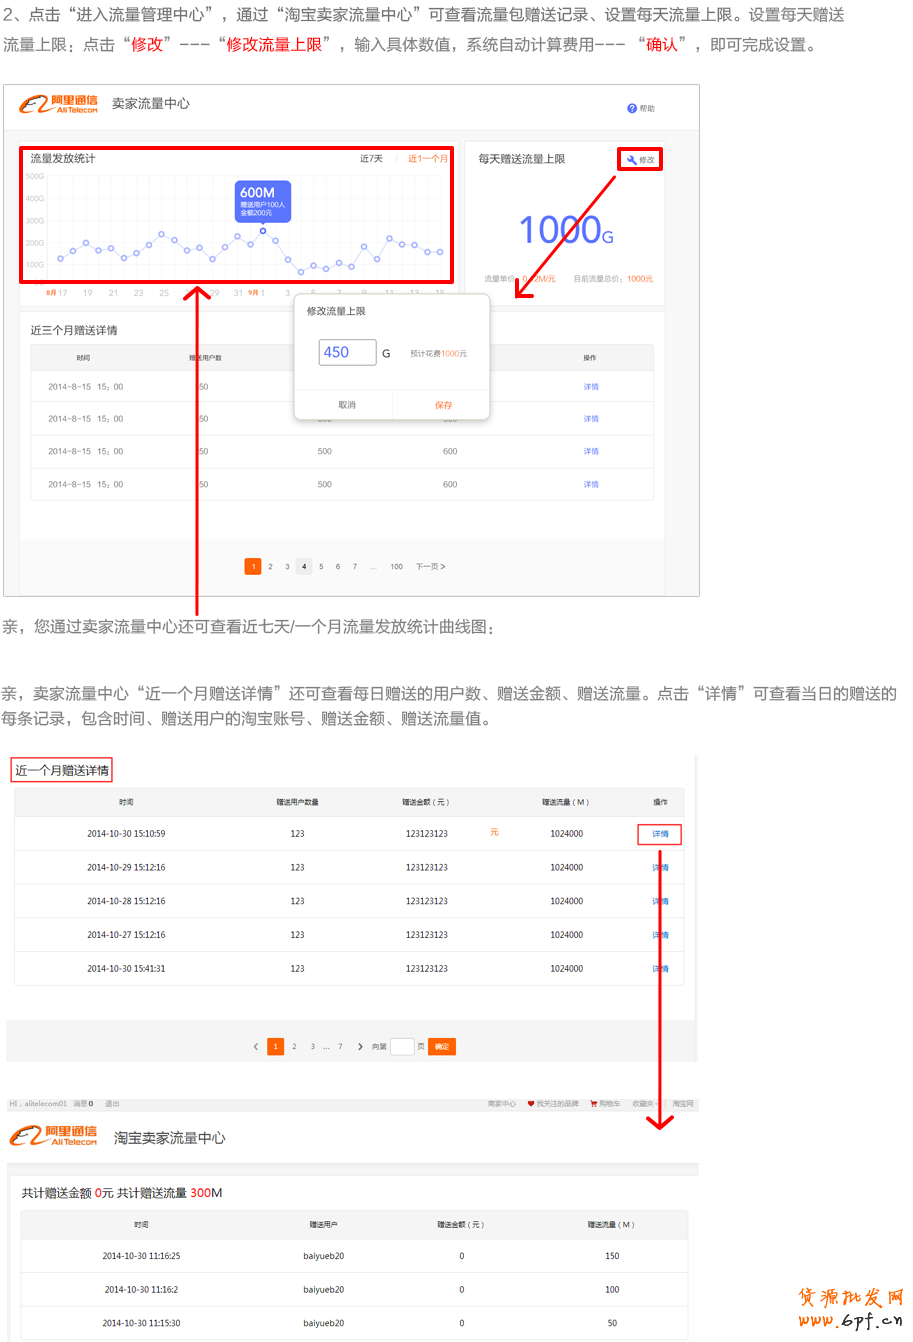Screen dimensions: 913x1342
Task: Click the previous page arrow in lower pagination
Action: 256,1047
